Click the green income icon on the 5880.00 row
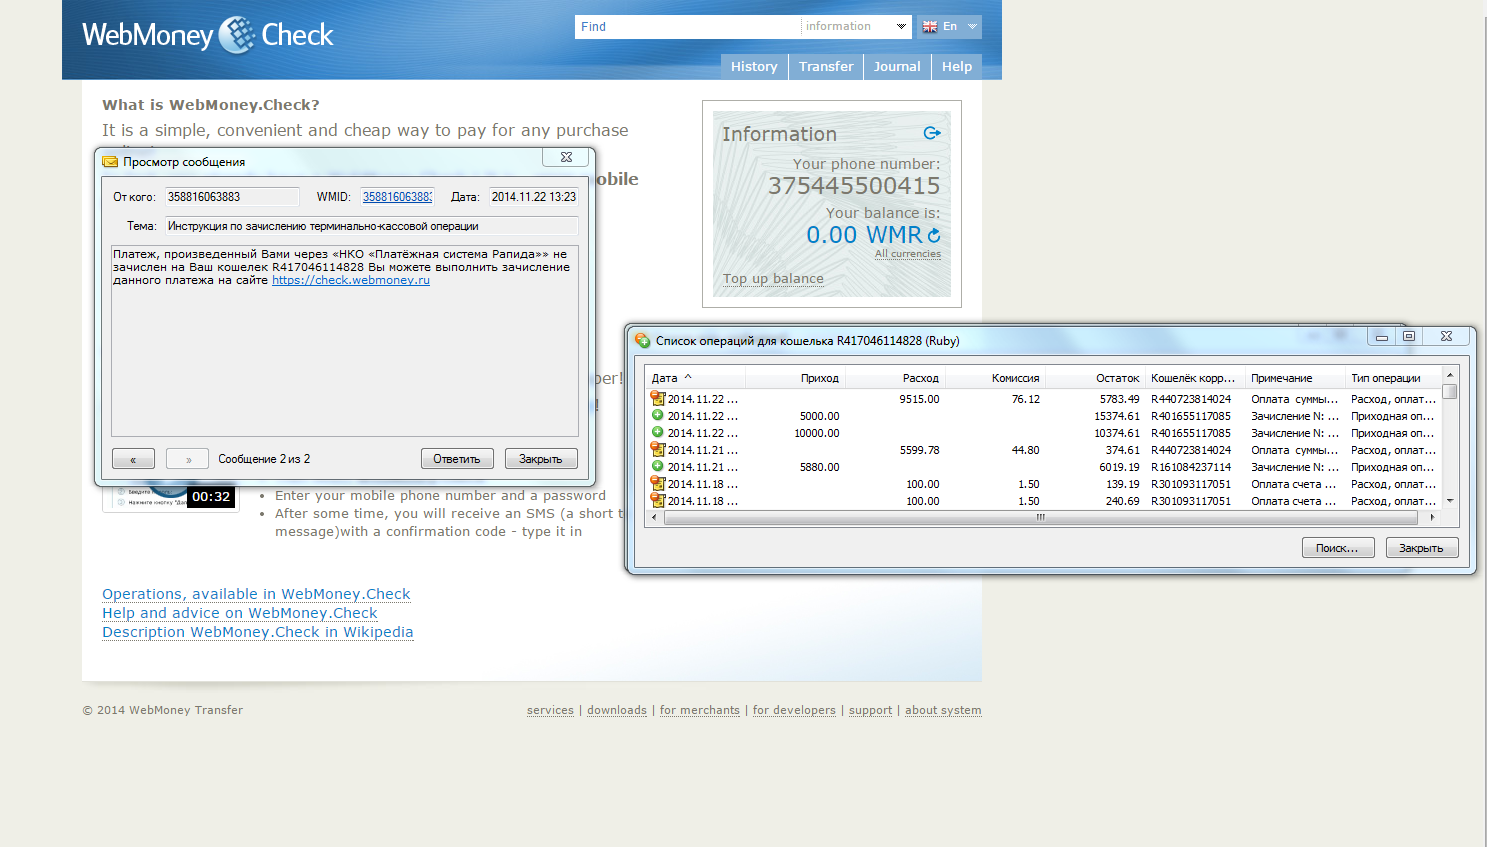The width and height of the screenshot is (1487, 847). 657,466
